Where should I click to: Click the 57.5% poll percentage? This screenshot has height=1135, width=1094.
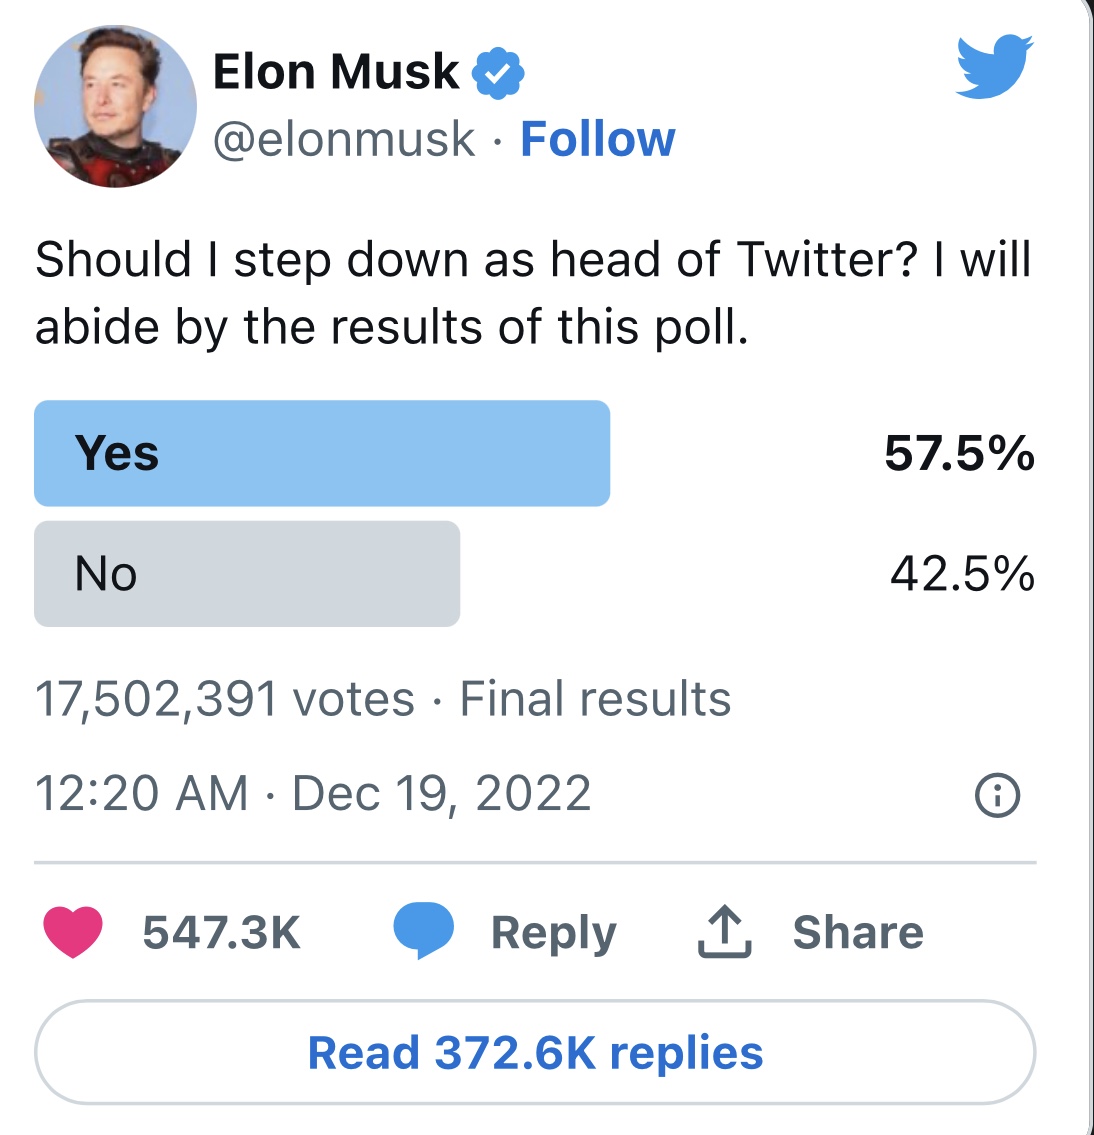pos(959,453)
